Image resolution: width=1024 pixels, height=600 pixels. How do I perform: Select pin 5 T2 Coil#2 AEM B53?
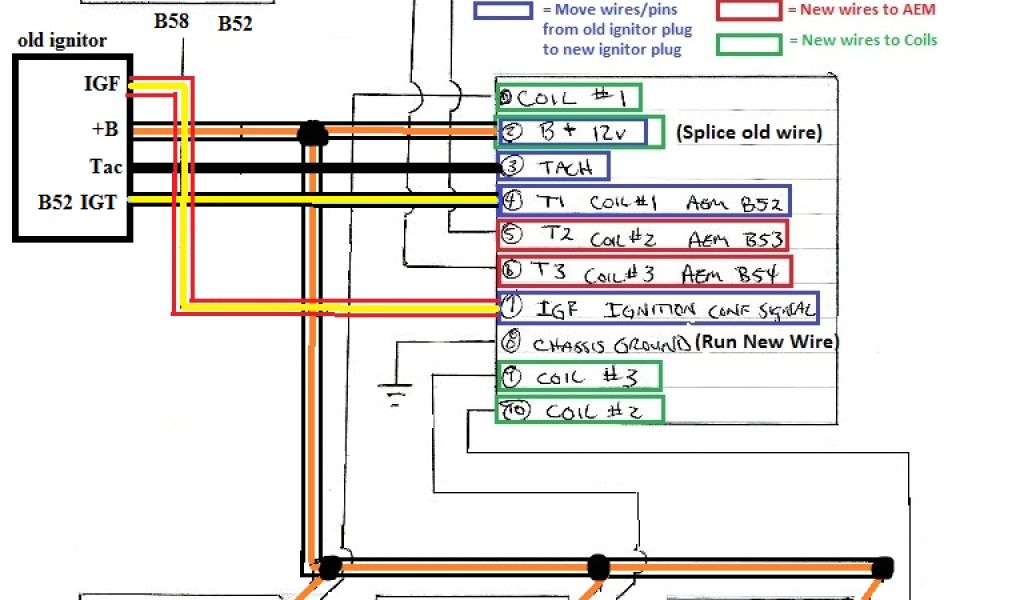[x=642, y=235]
